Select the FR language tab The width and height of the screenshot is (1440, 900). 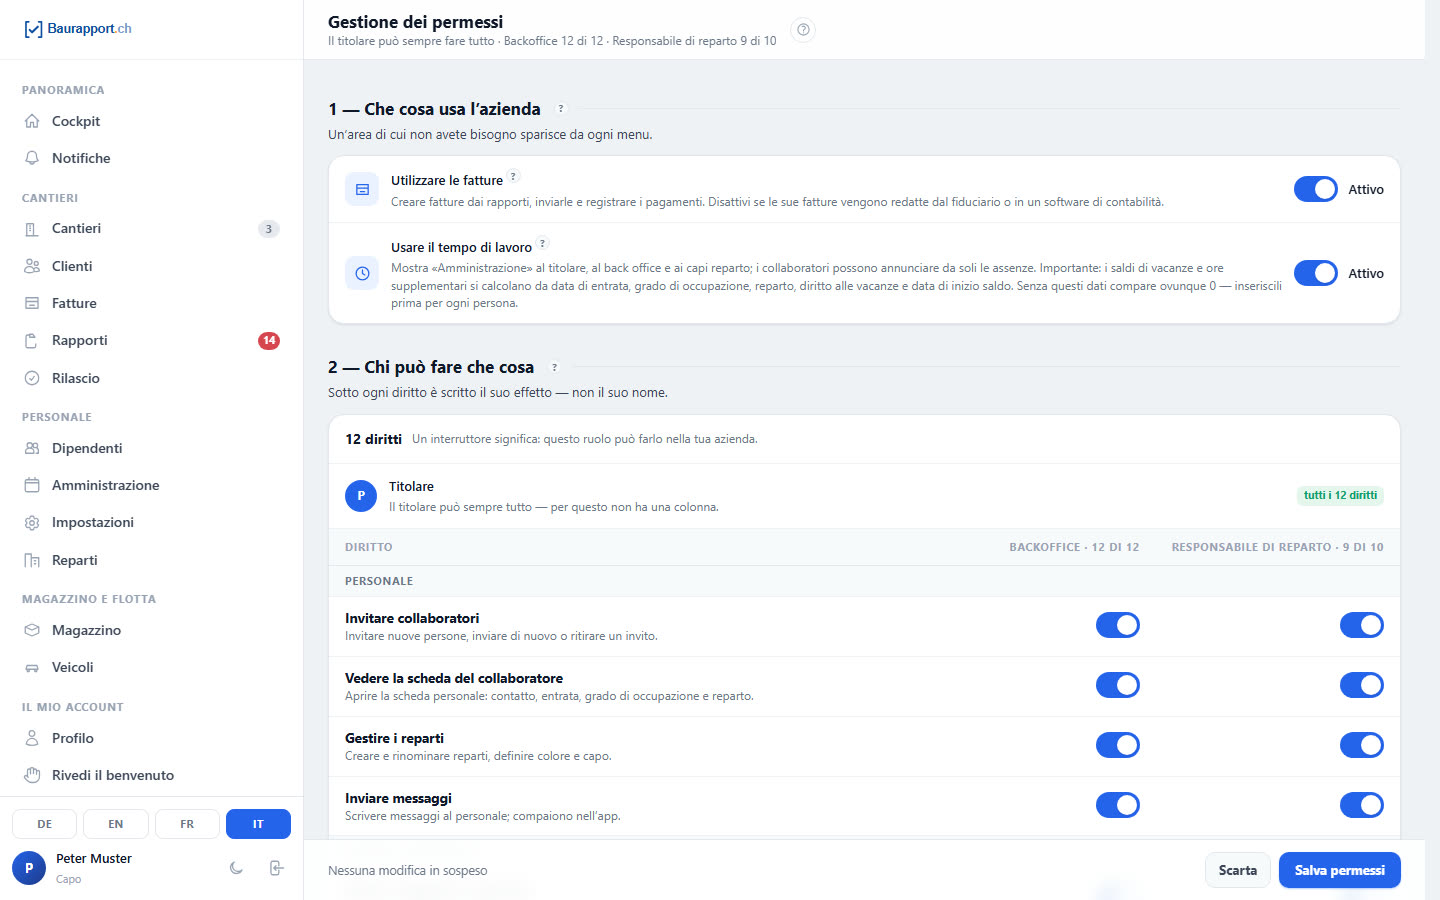(x=187, y=824)
